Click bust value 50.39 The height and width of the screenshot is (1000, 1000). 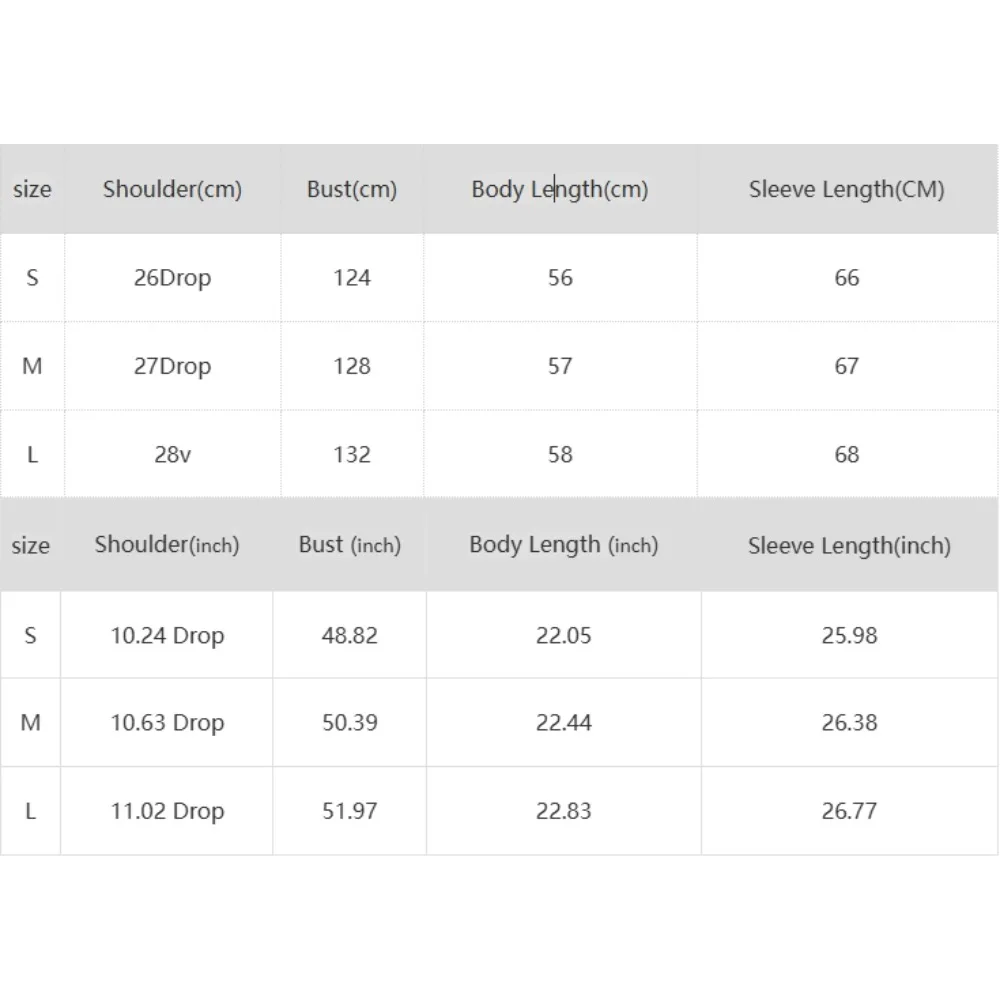[x=349, y=722]
